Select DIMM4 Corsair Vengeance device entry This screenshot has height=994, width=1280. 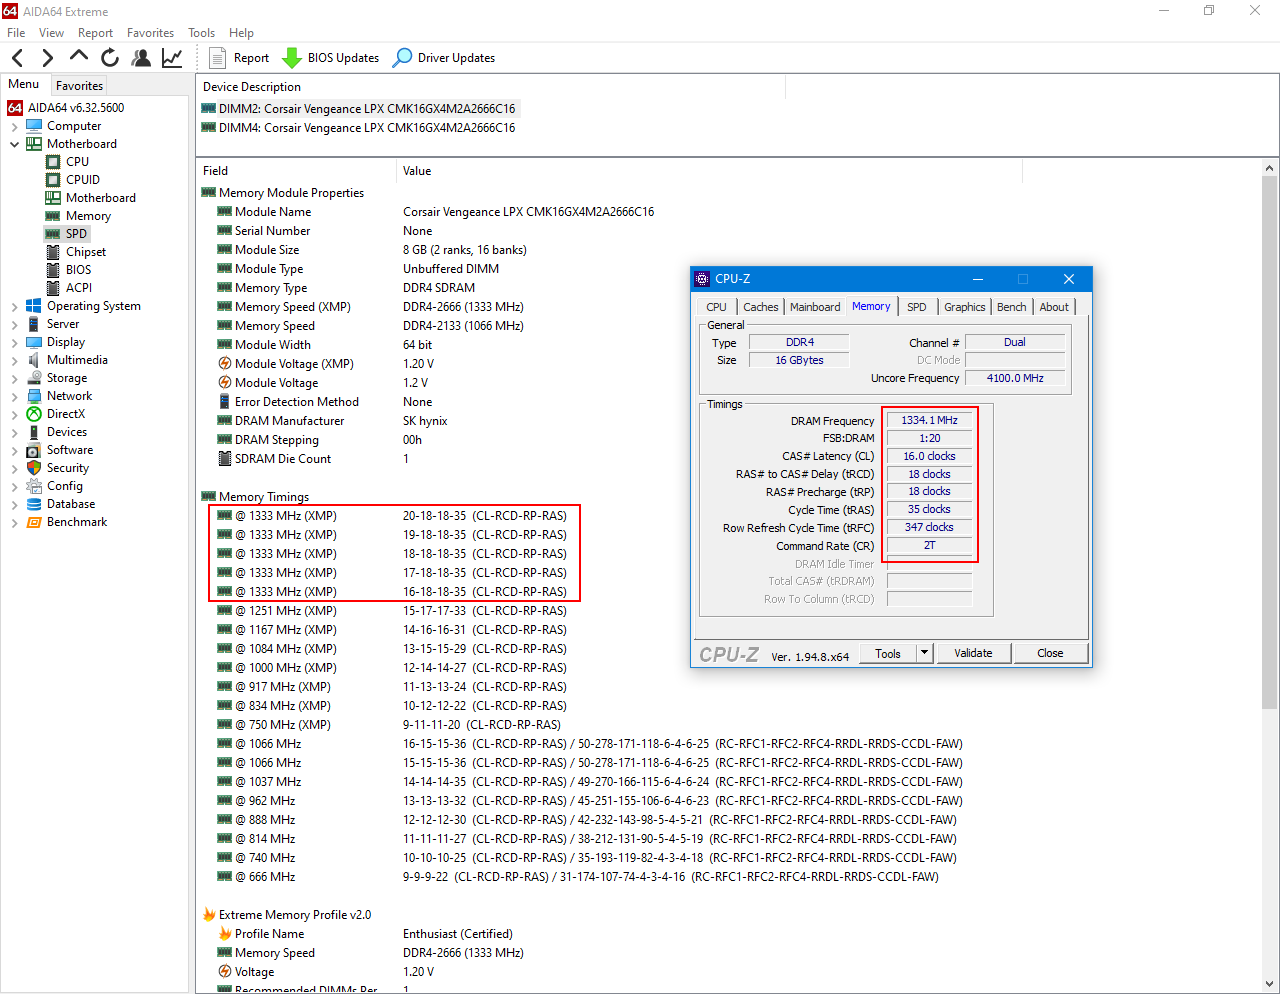coord(359,128)
